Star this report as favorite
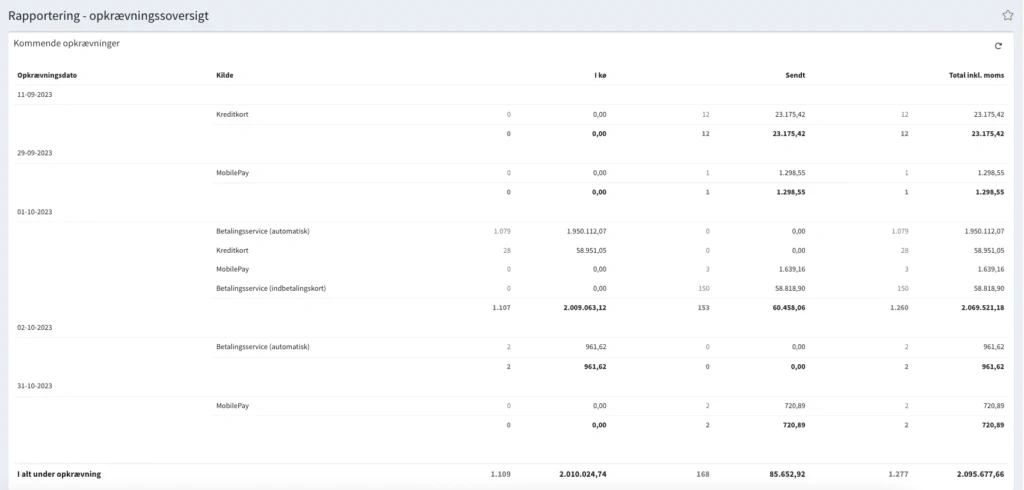 (x=1008, y=15)
